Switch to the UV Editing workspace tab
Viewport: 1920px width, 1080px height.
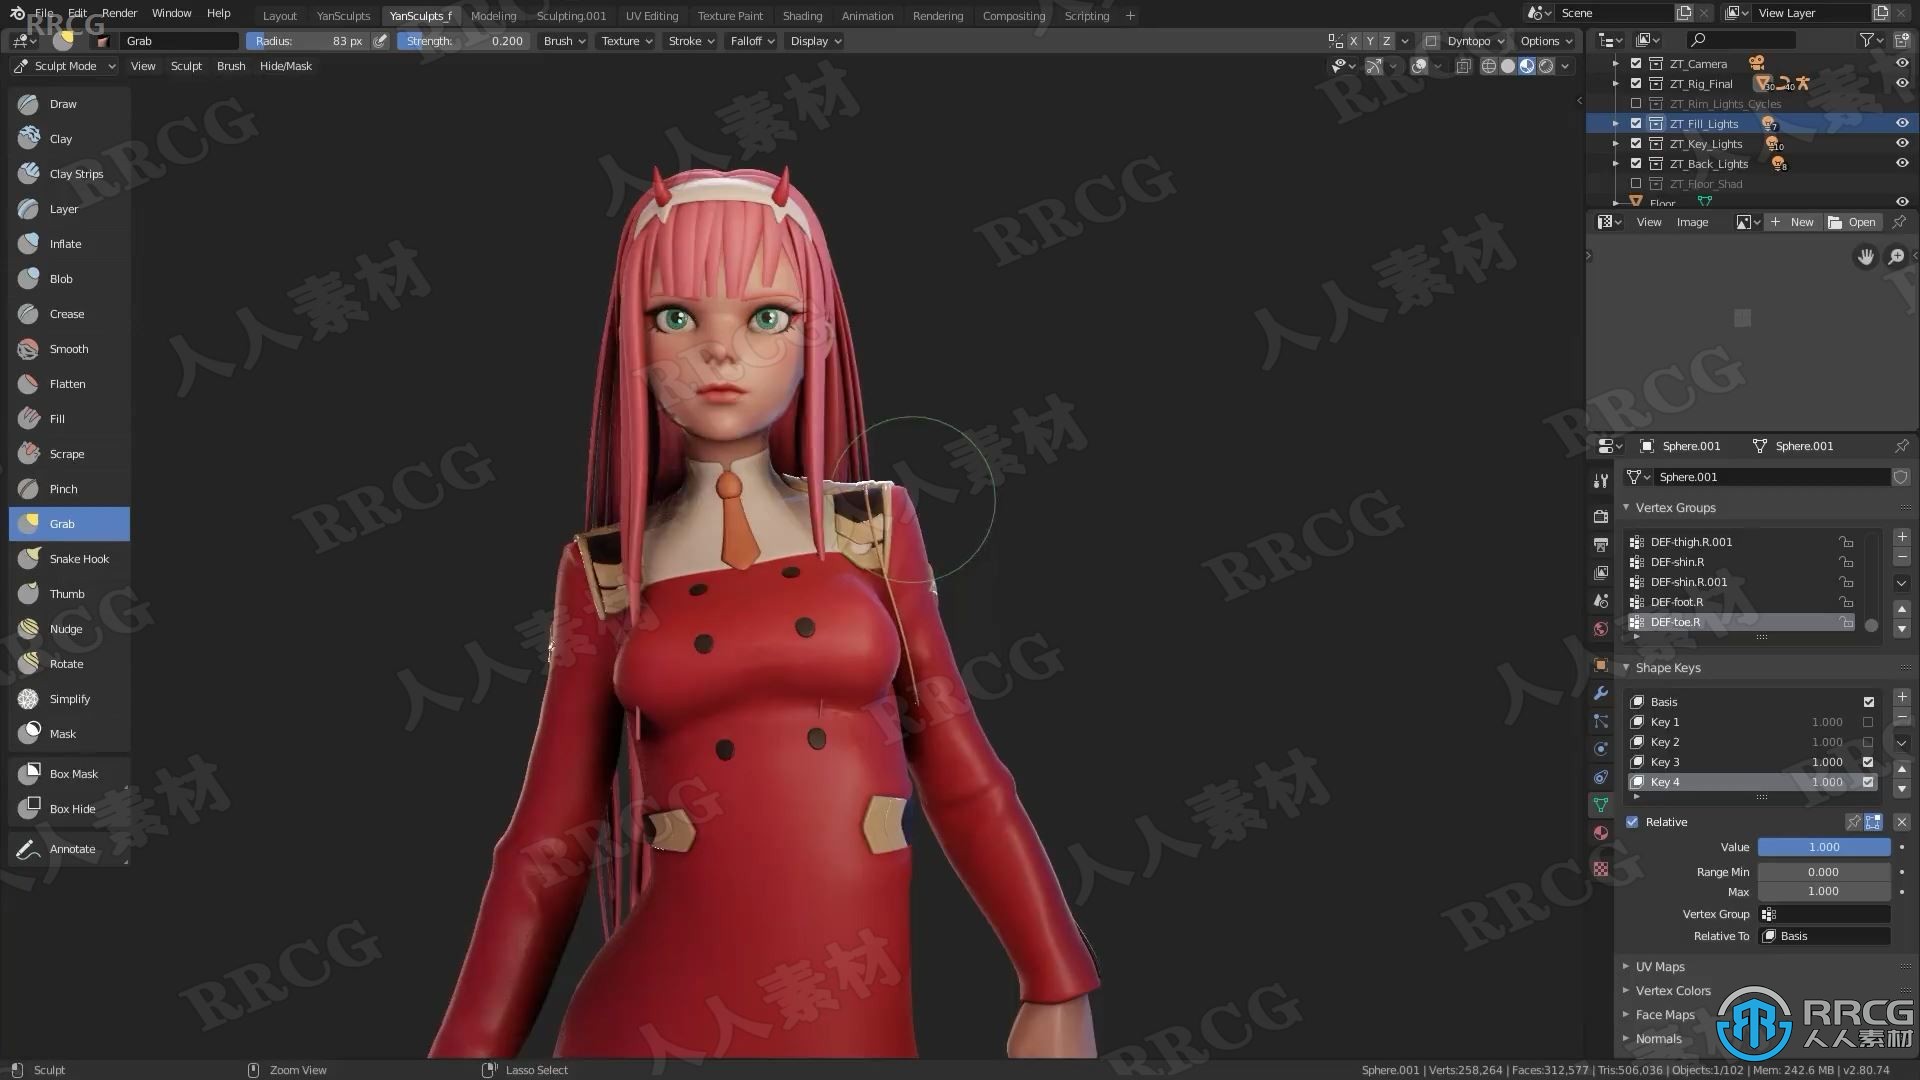tap(651, 16)
